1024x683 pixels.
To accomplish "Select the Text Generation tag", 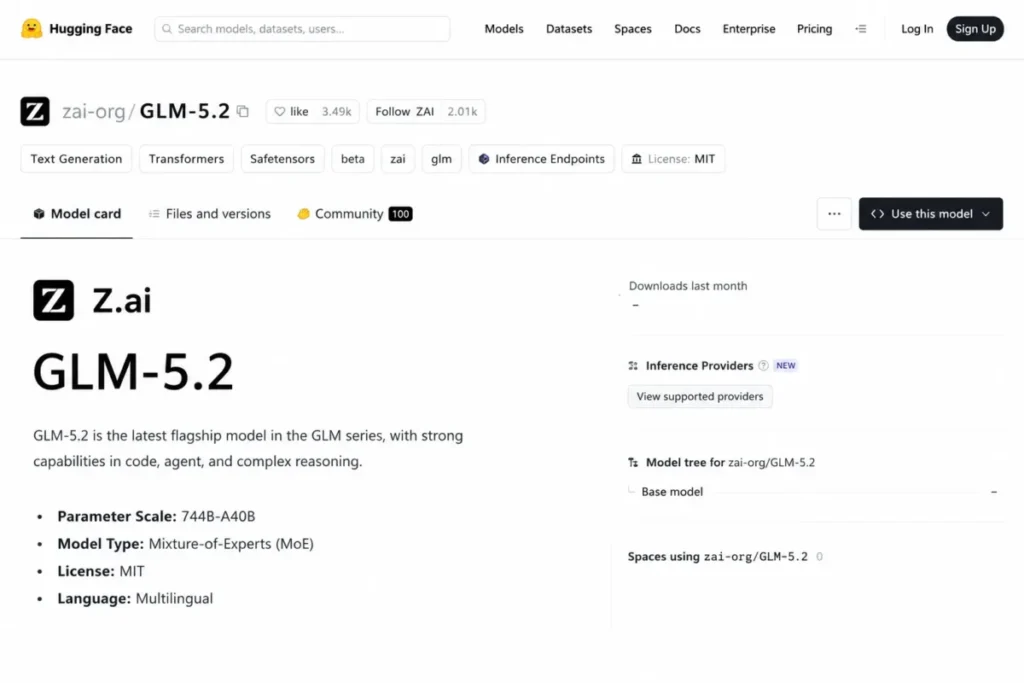I will (76, 159).
